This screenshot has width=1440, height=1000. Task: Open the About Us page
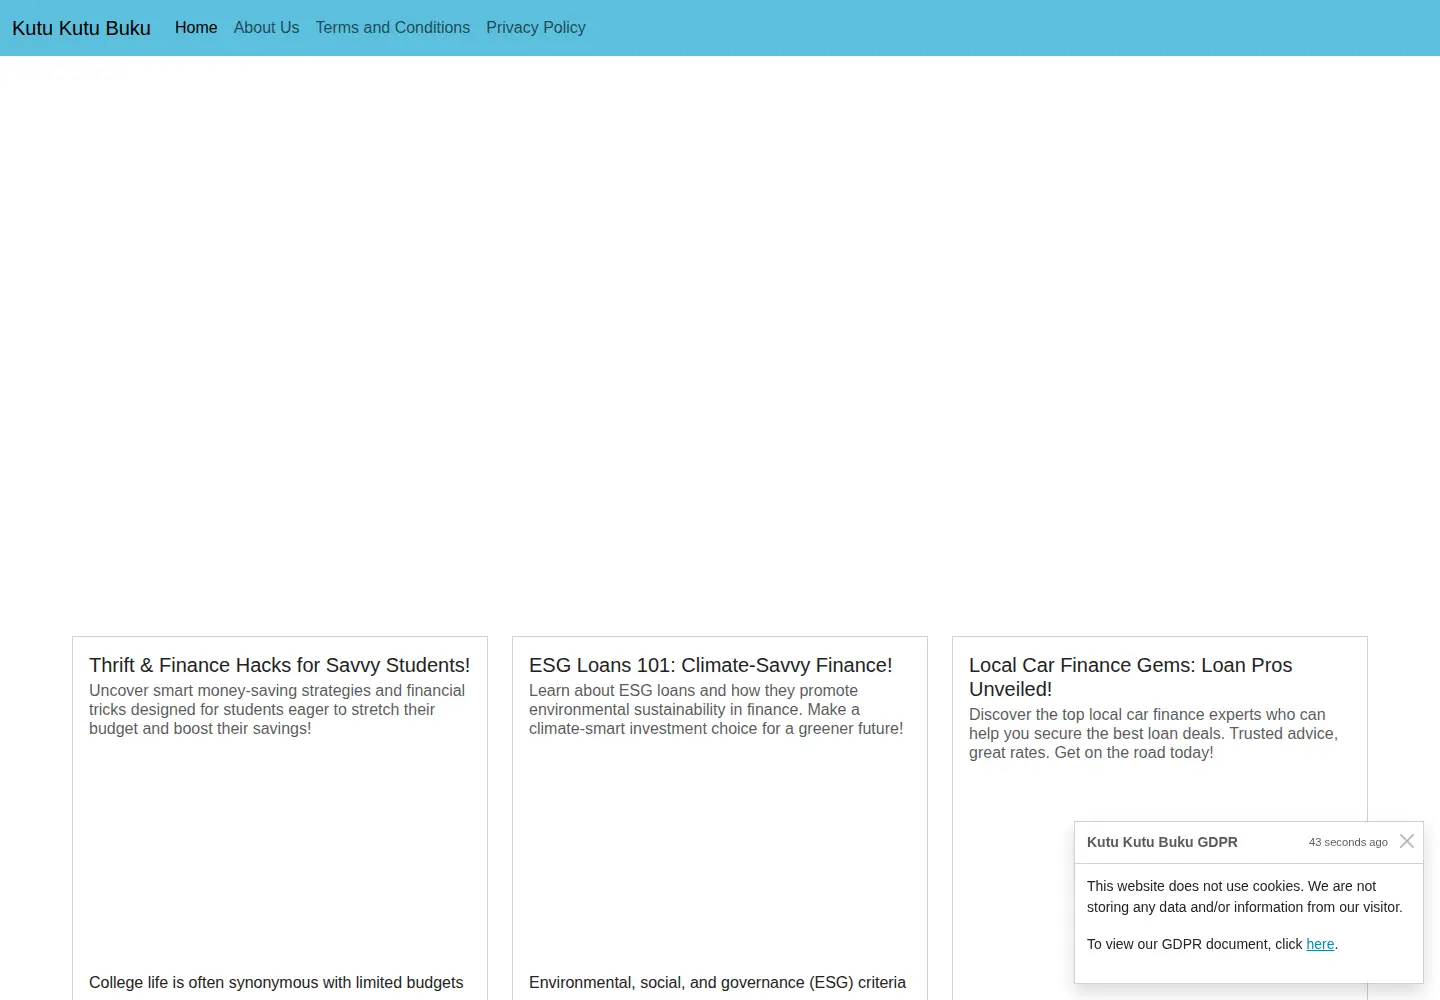[266, 28]
